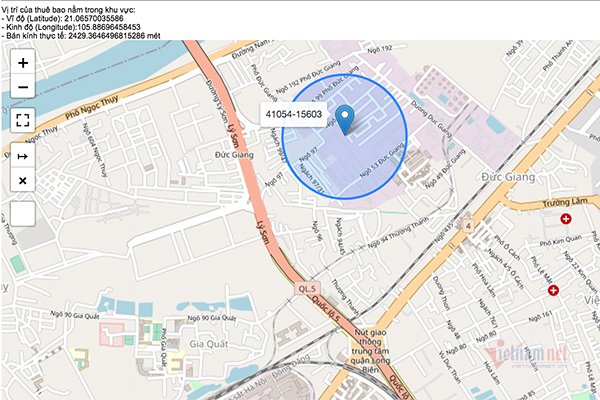Click the VietNamNet watermark logo

tap(525, 356)
